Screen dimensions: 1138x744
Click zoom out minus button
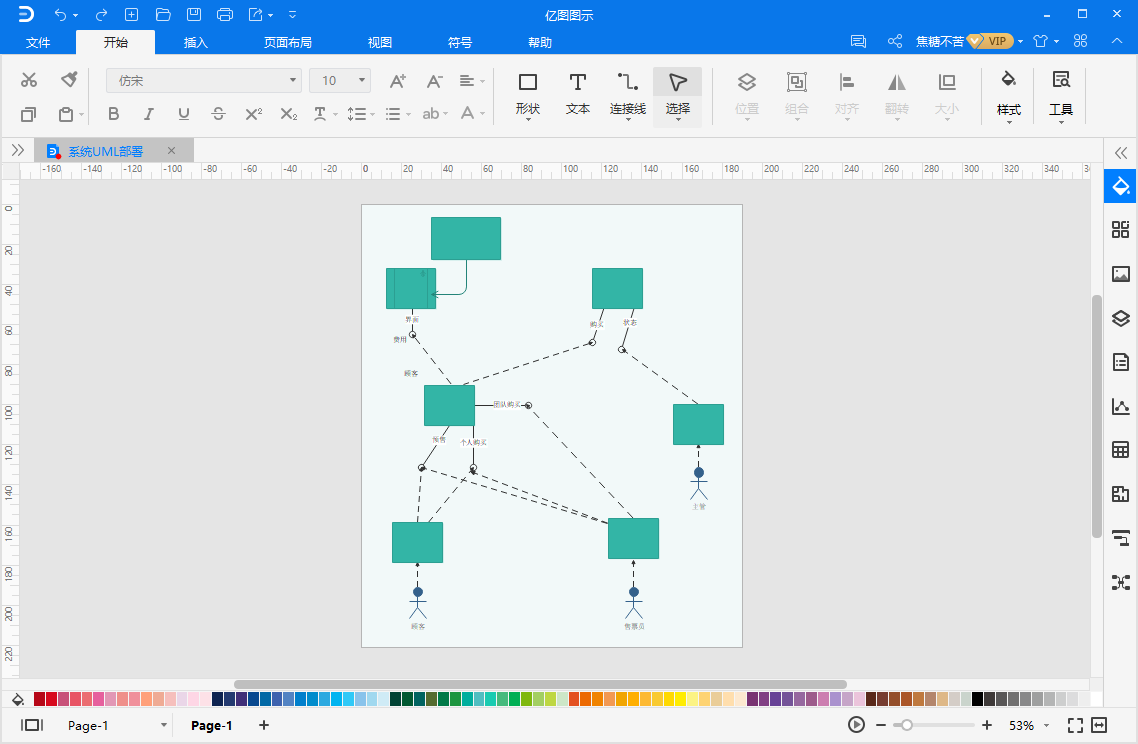pyautogui.click(x=880, y=725)
